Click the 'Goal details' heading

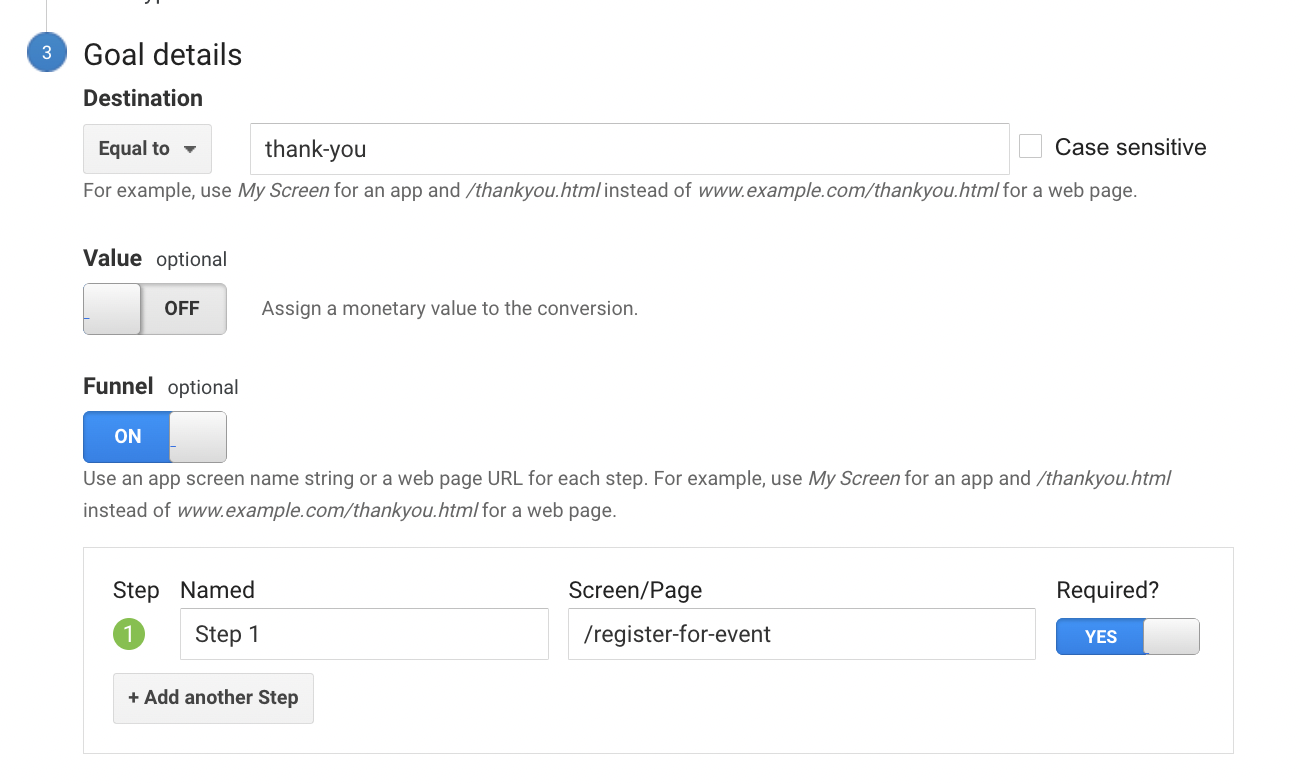pyautogui.click(x=162, y=55)
